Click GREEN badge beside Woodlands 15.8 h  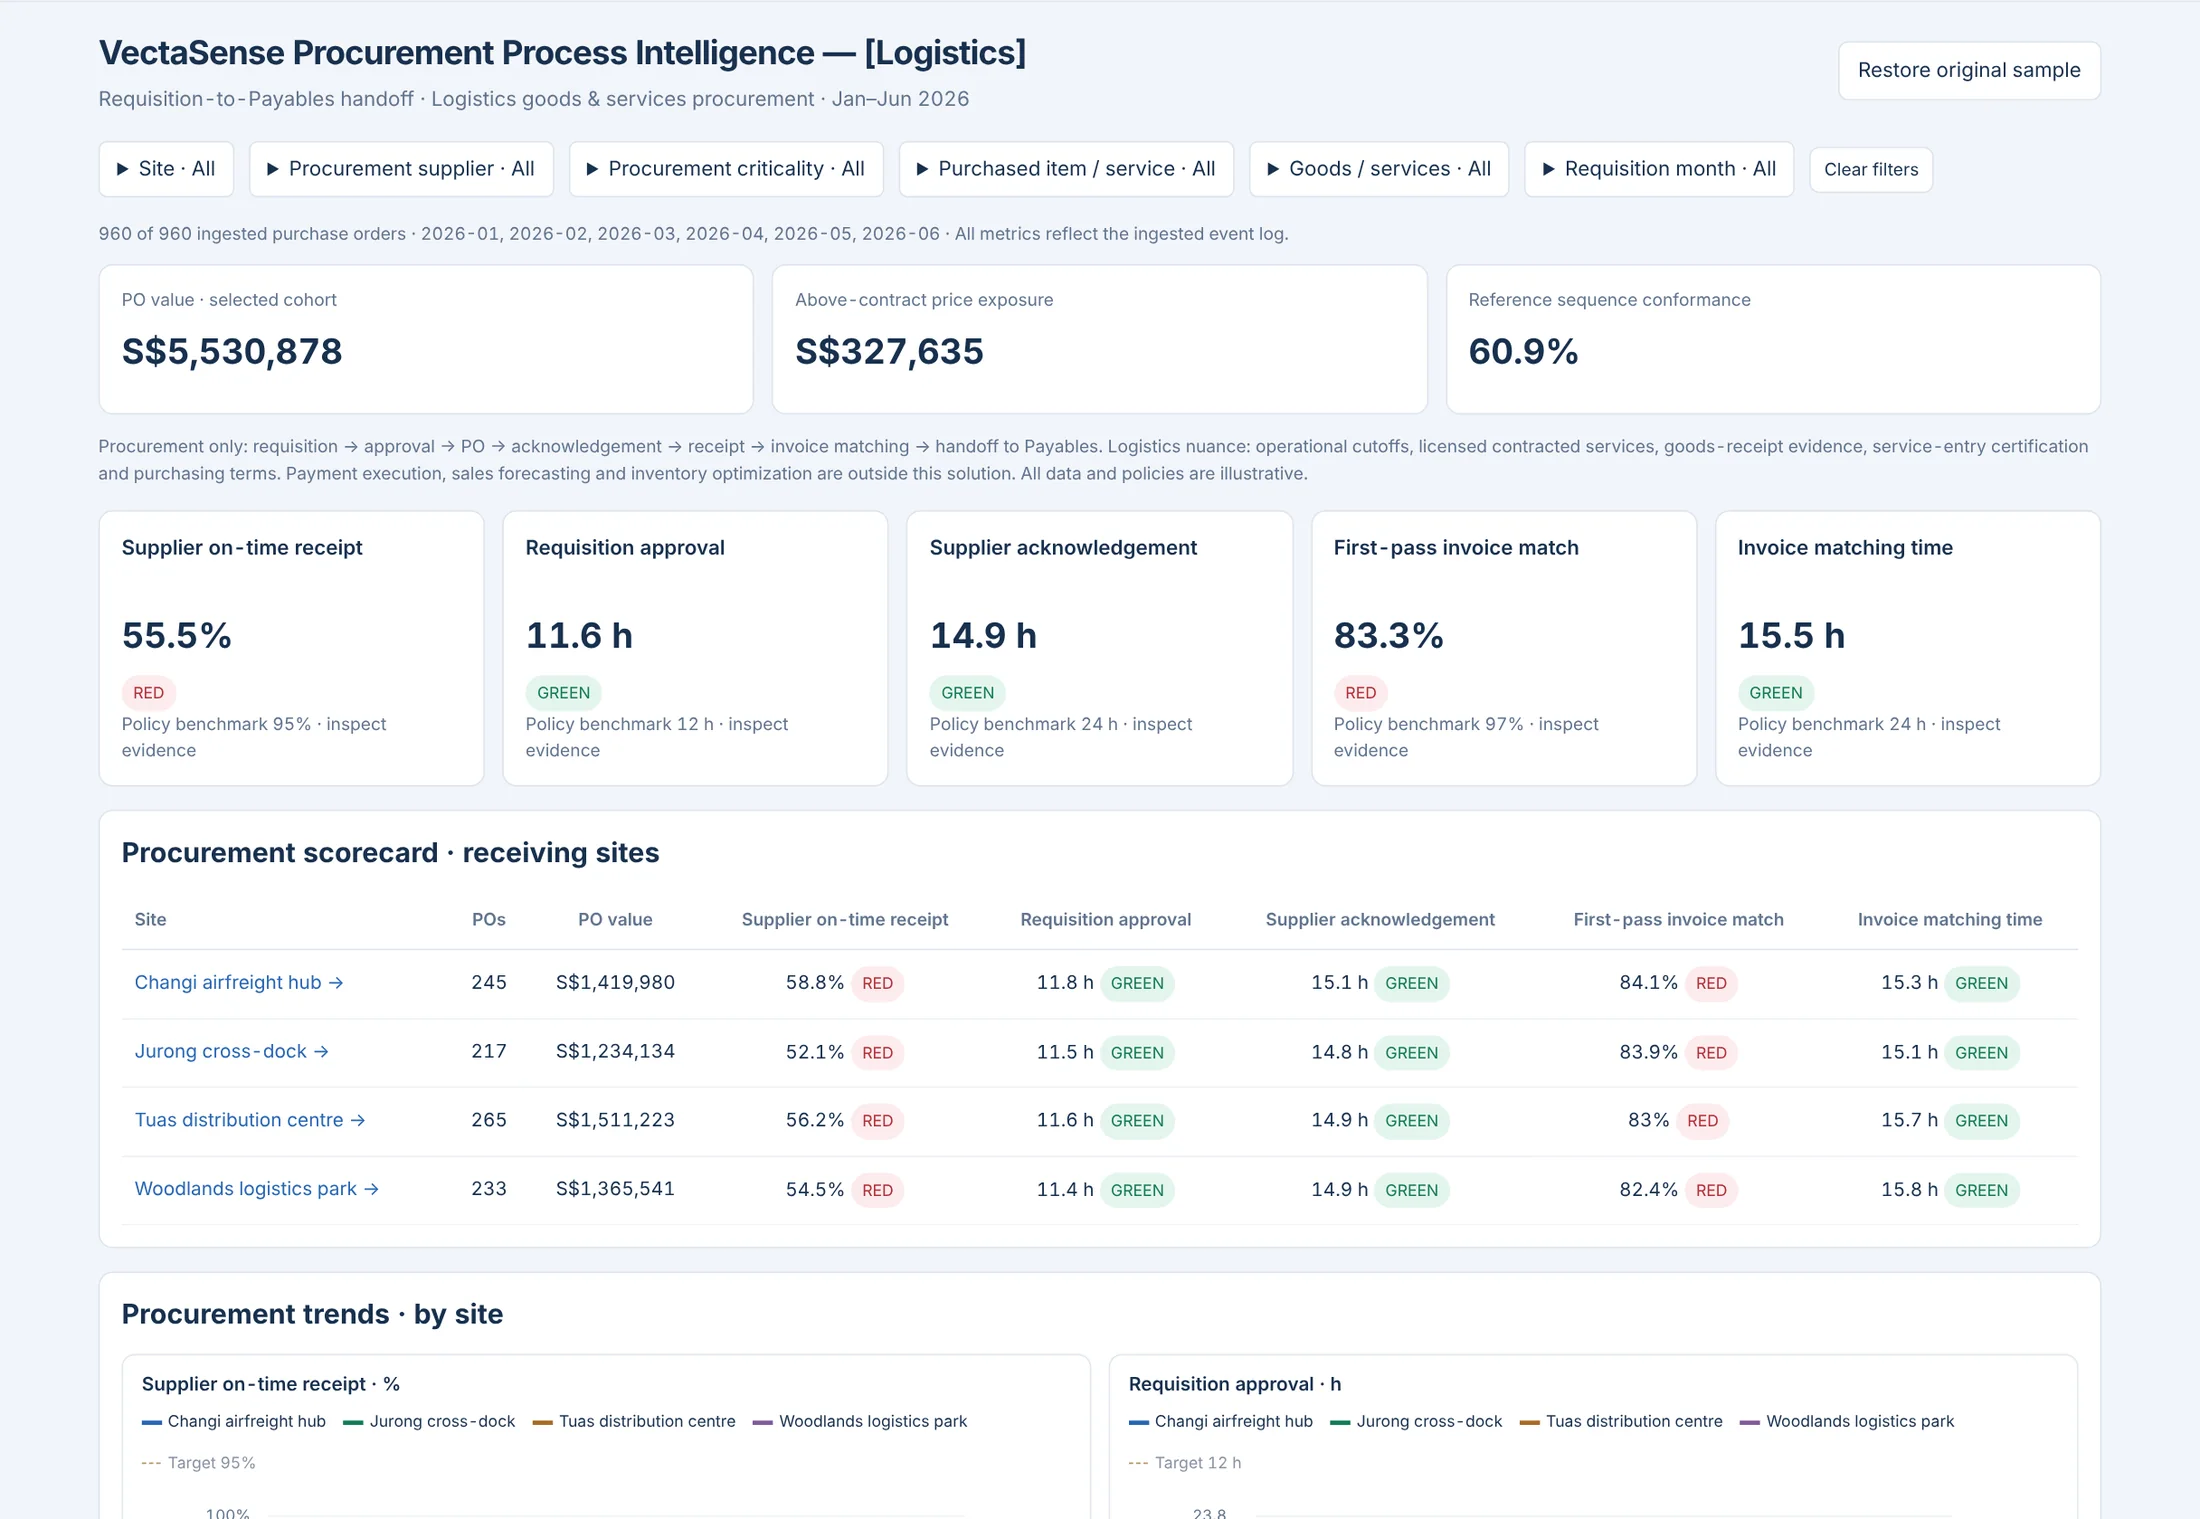pos(1981,1190)
